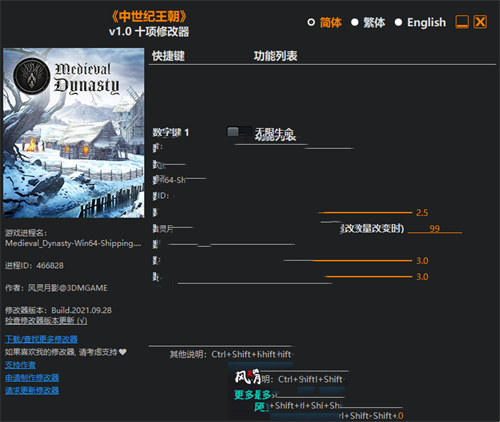Image resolution: width=500 pixels, height=422 pixels.
Task: Click the 其他说明: Ctrl+Shift note text
Action: coord(232,354)
